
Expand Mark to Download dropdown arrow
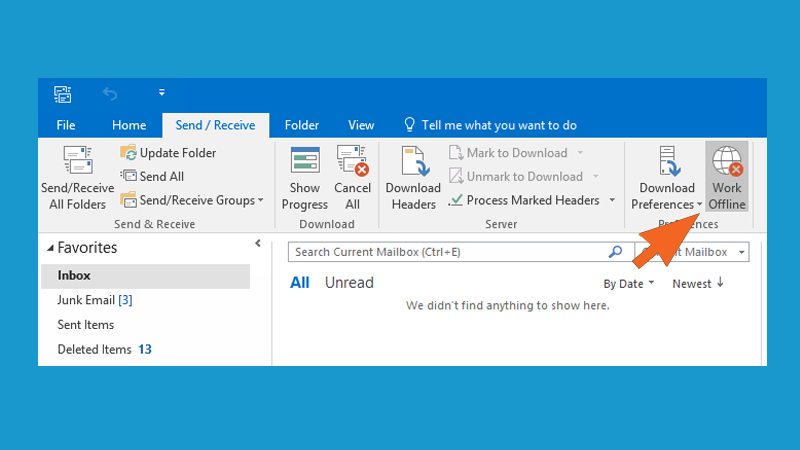[580, 153]
